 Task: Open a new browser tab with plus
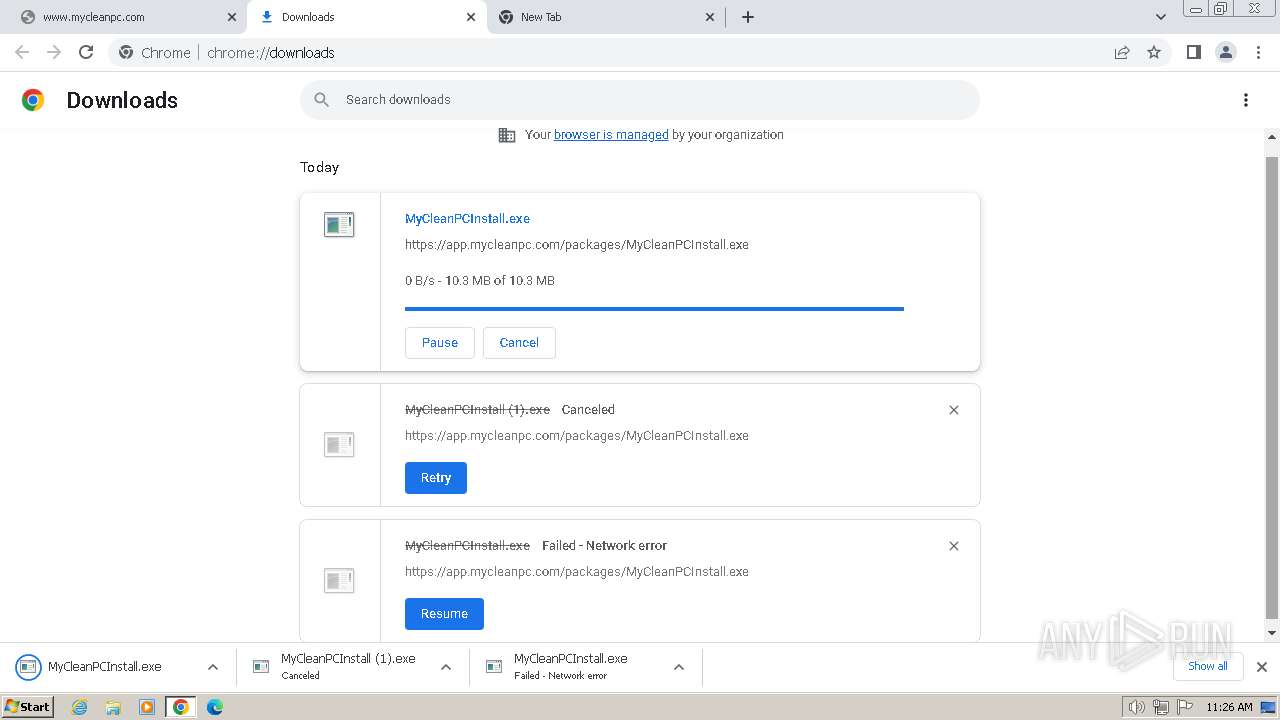(748, 17)
